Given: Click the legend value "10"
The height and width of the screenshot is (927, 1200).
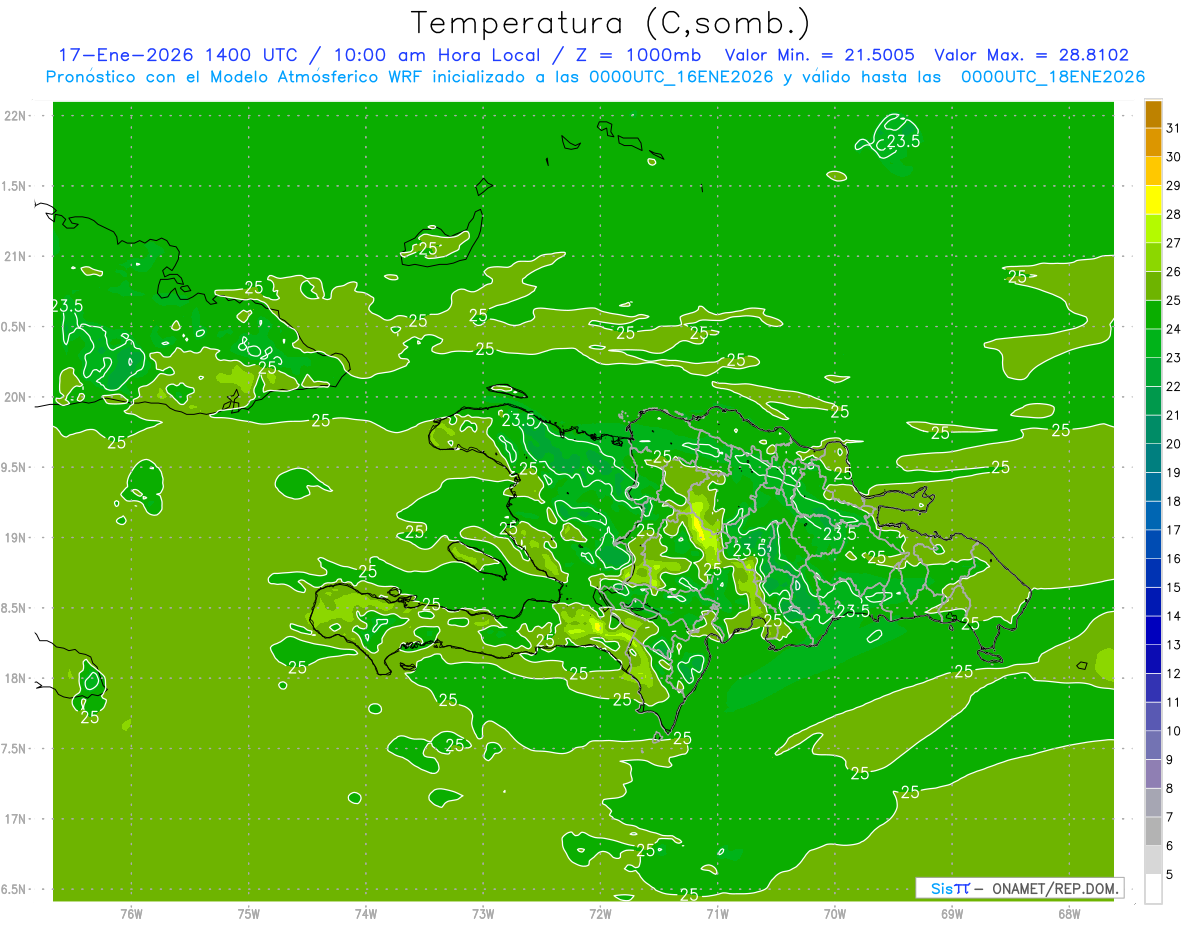Looking at the screenshot, I should click(x=1174, y=731).
